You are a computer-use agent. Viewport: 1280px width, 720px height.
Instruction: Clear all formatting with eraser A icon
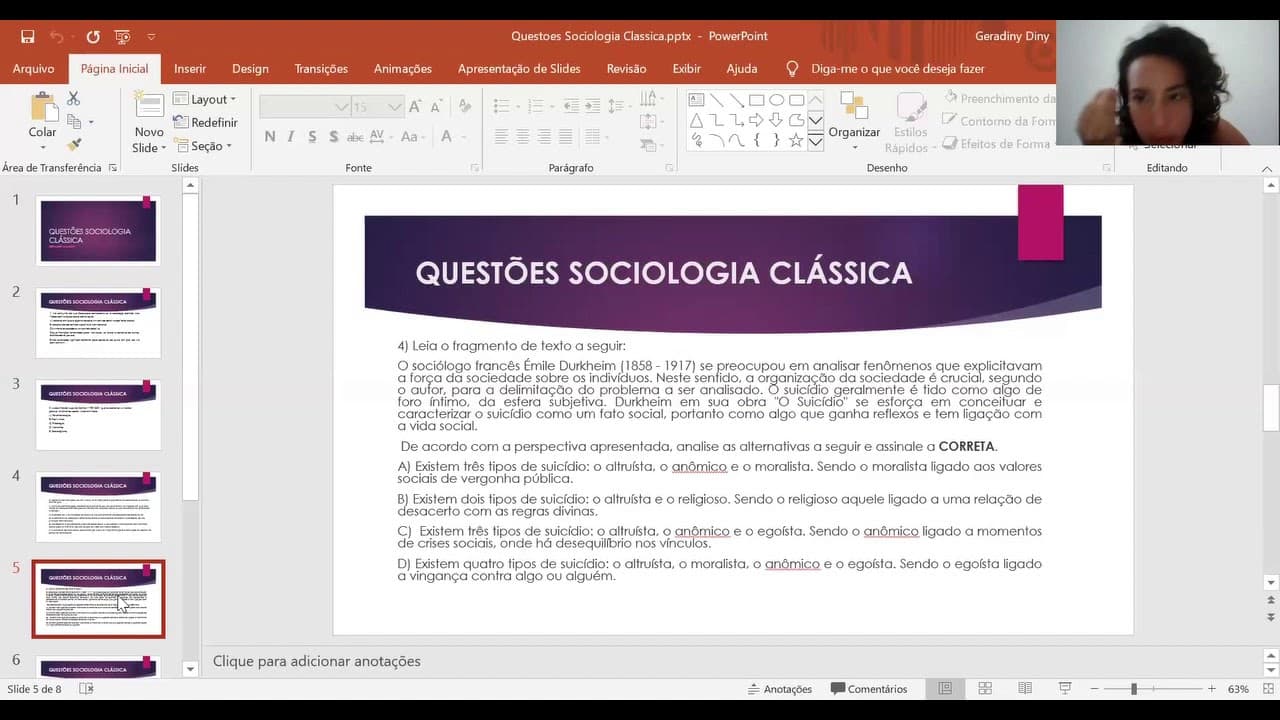pyautogui.click(x=465, y=106)
